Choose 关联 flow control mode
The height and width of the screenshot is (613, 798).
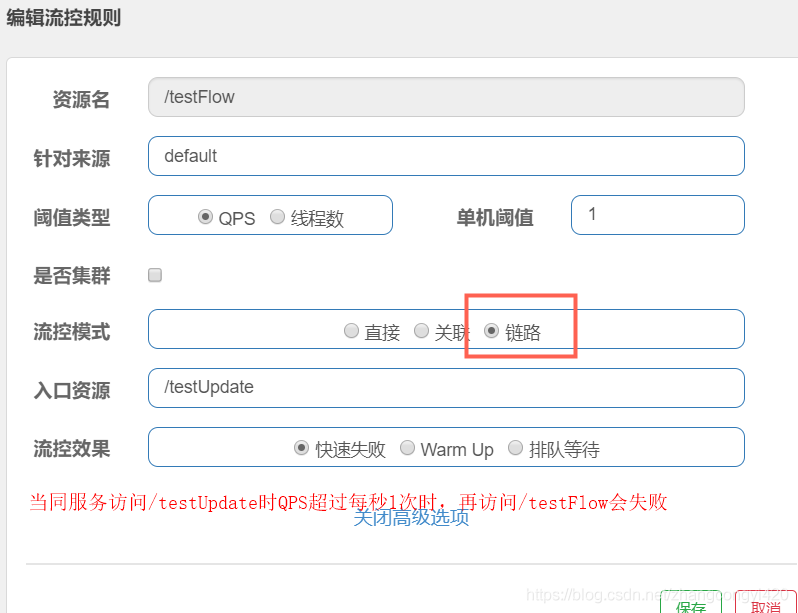pos(421,331)
